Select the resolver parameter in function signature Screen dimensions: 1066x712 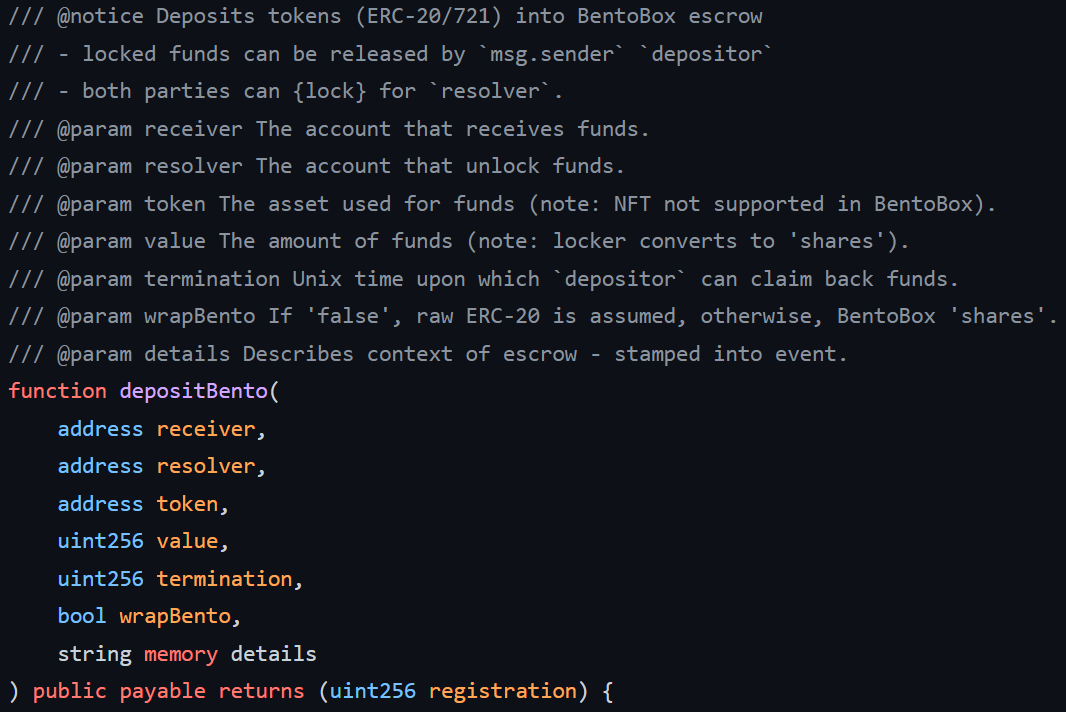(206, 467)
